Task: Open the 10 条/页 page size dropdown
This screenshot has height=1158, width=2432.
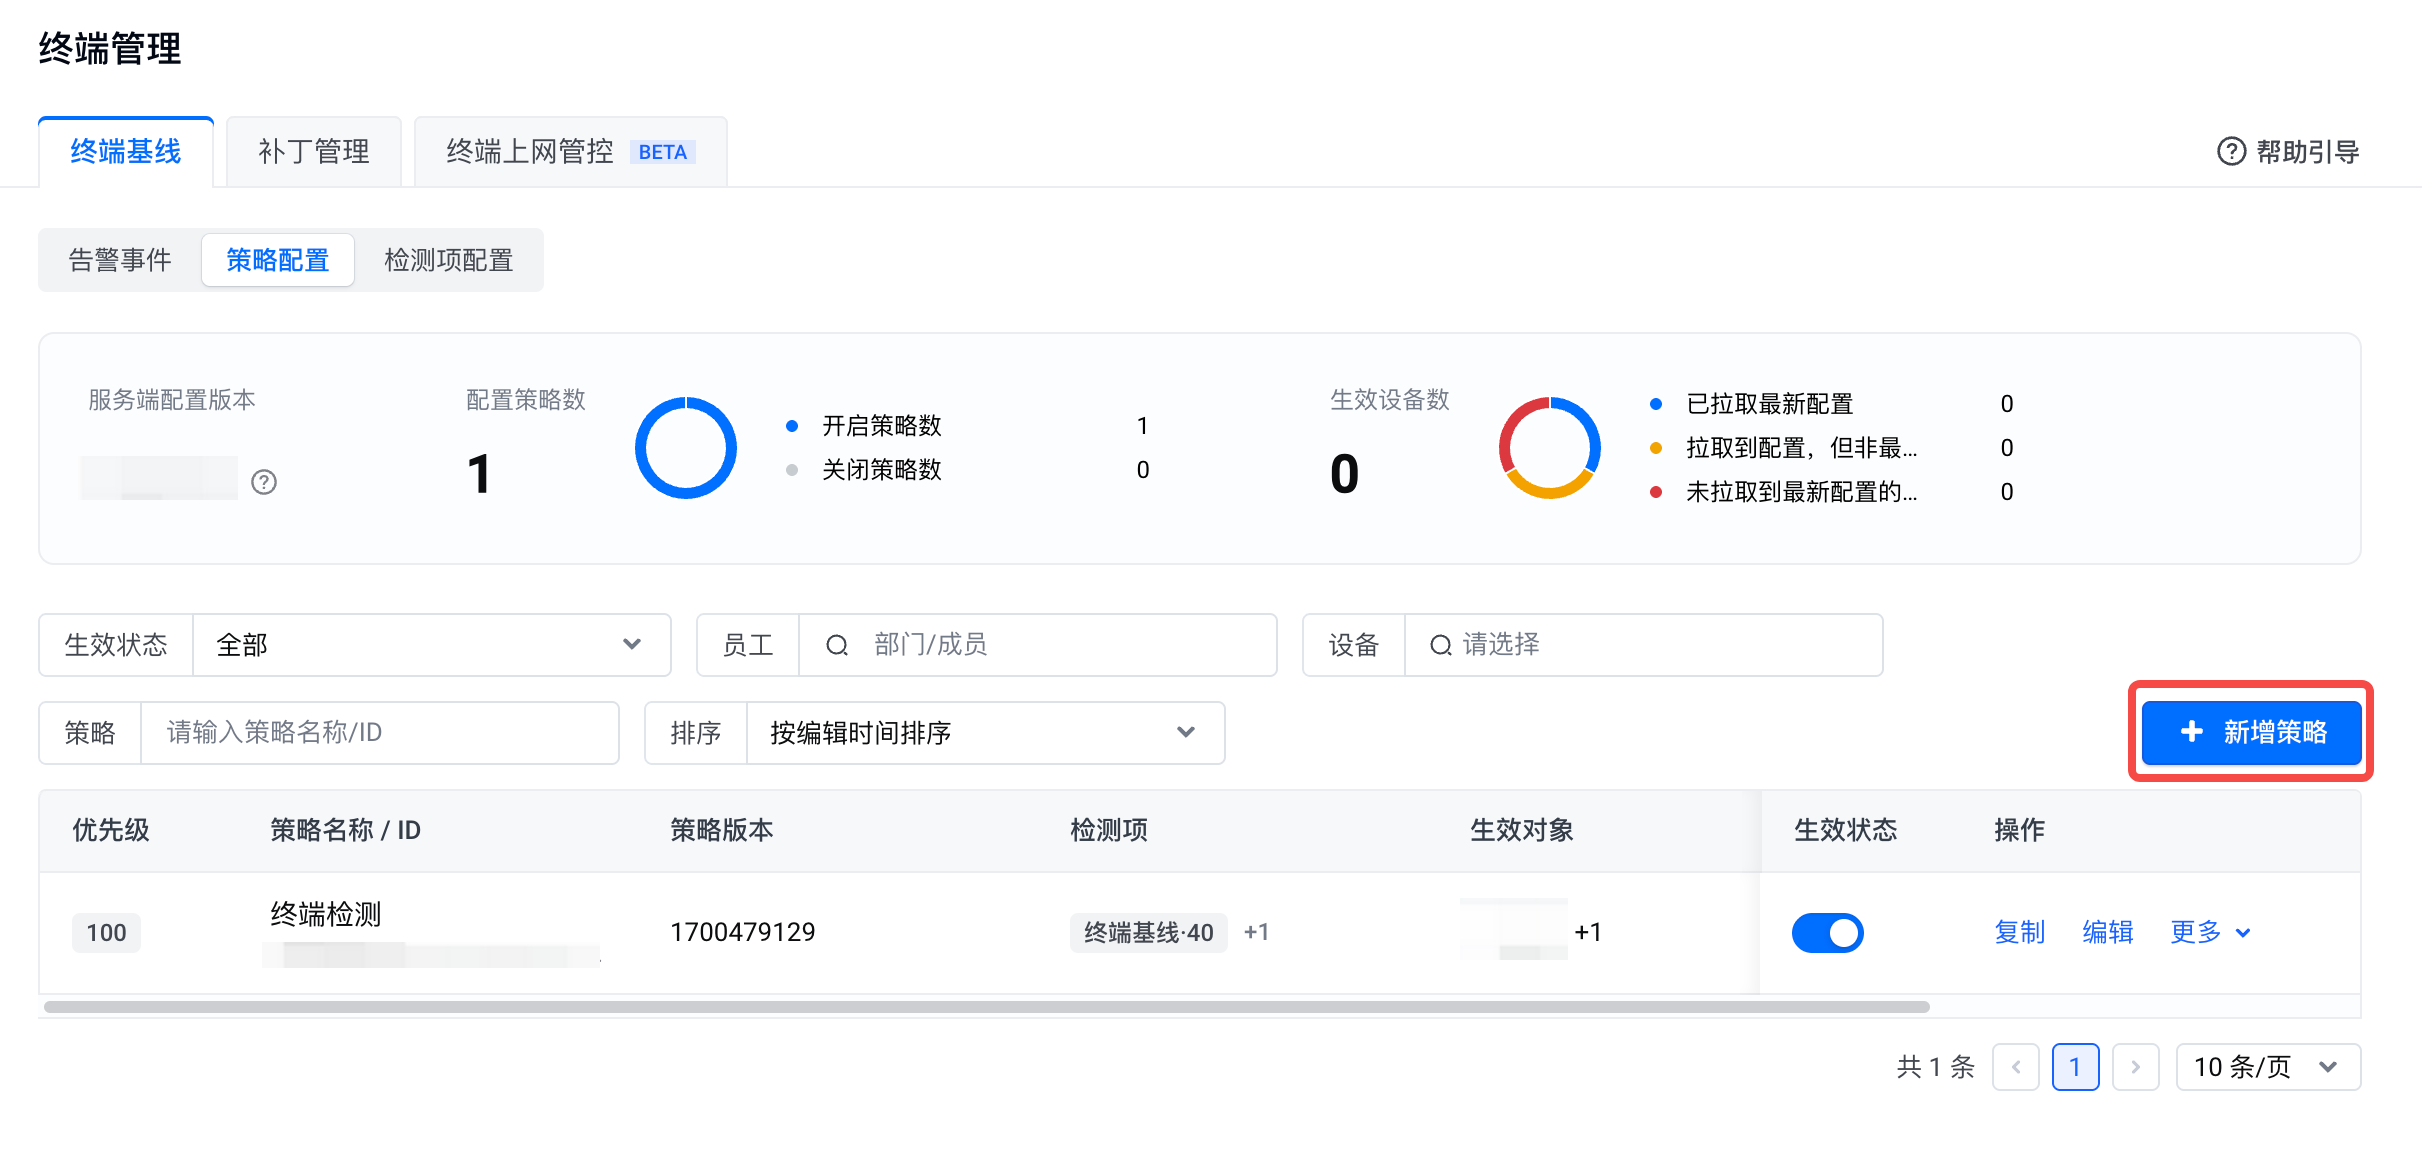Action: [x=2267, y=1067]
